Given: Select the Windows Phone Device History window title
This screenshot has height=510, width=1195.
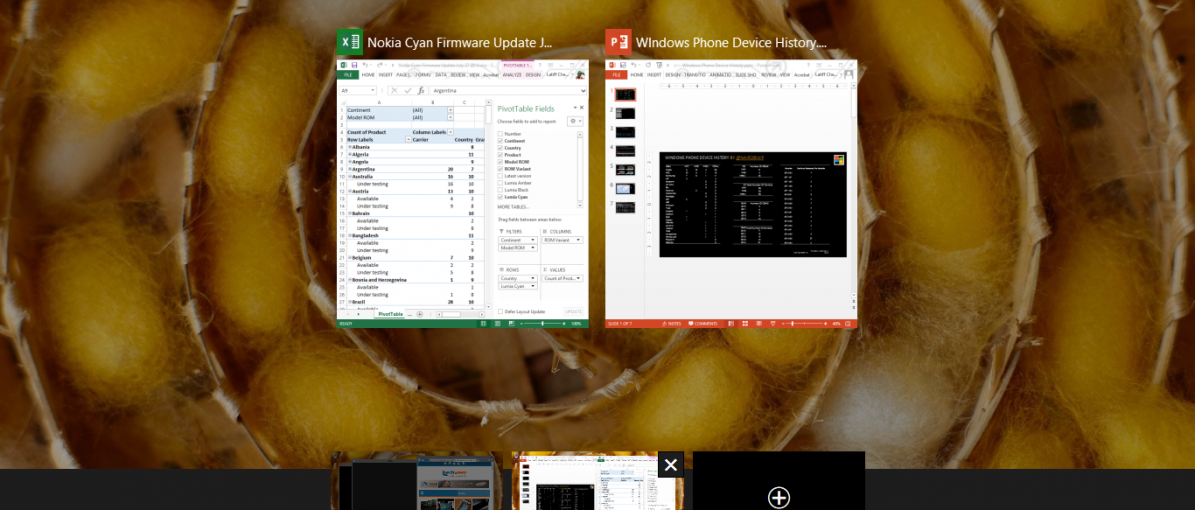Looking at the screenshot, I should pos(731,43).
